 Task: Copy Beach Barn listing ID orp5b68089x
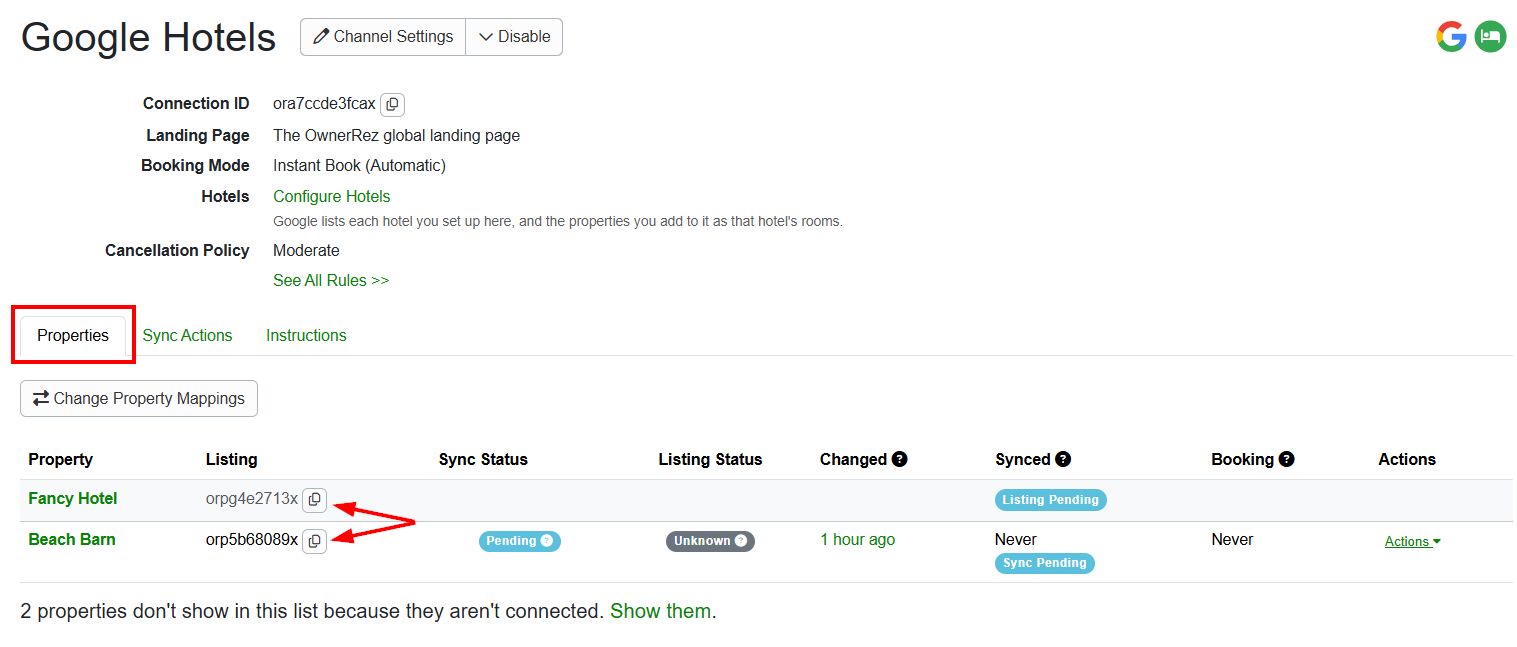point(314,540)
